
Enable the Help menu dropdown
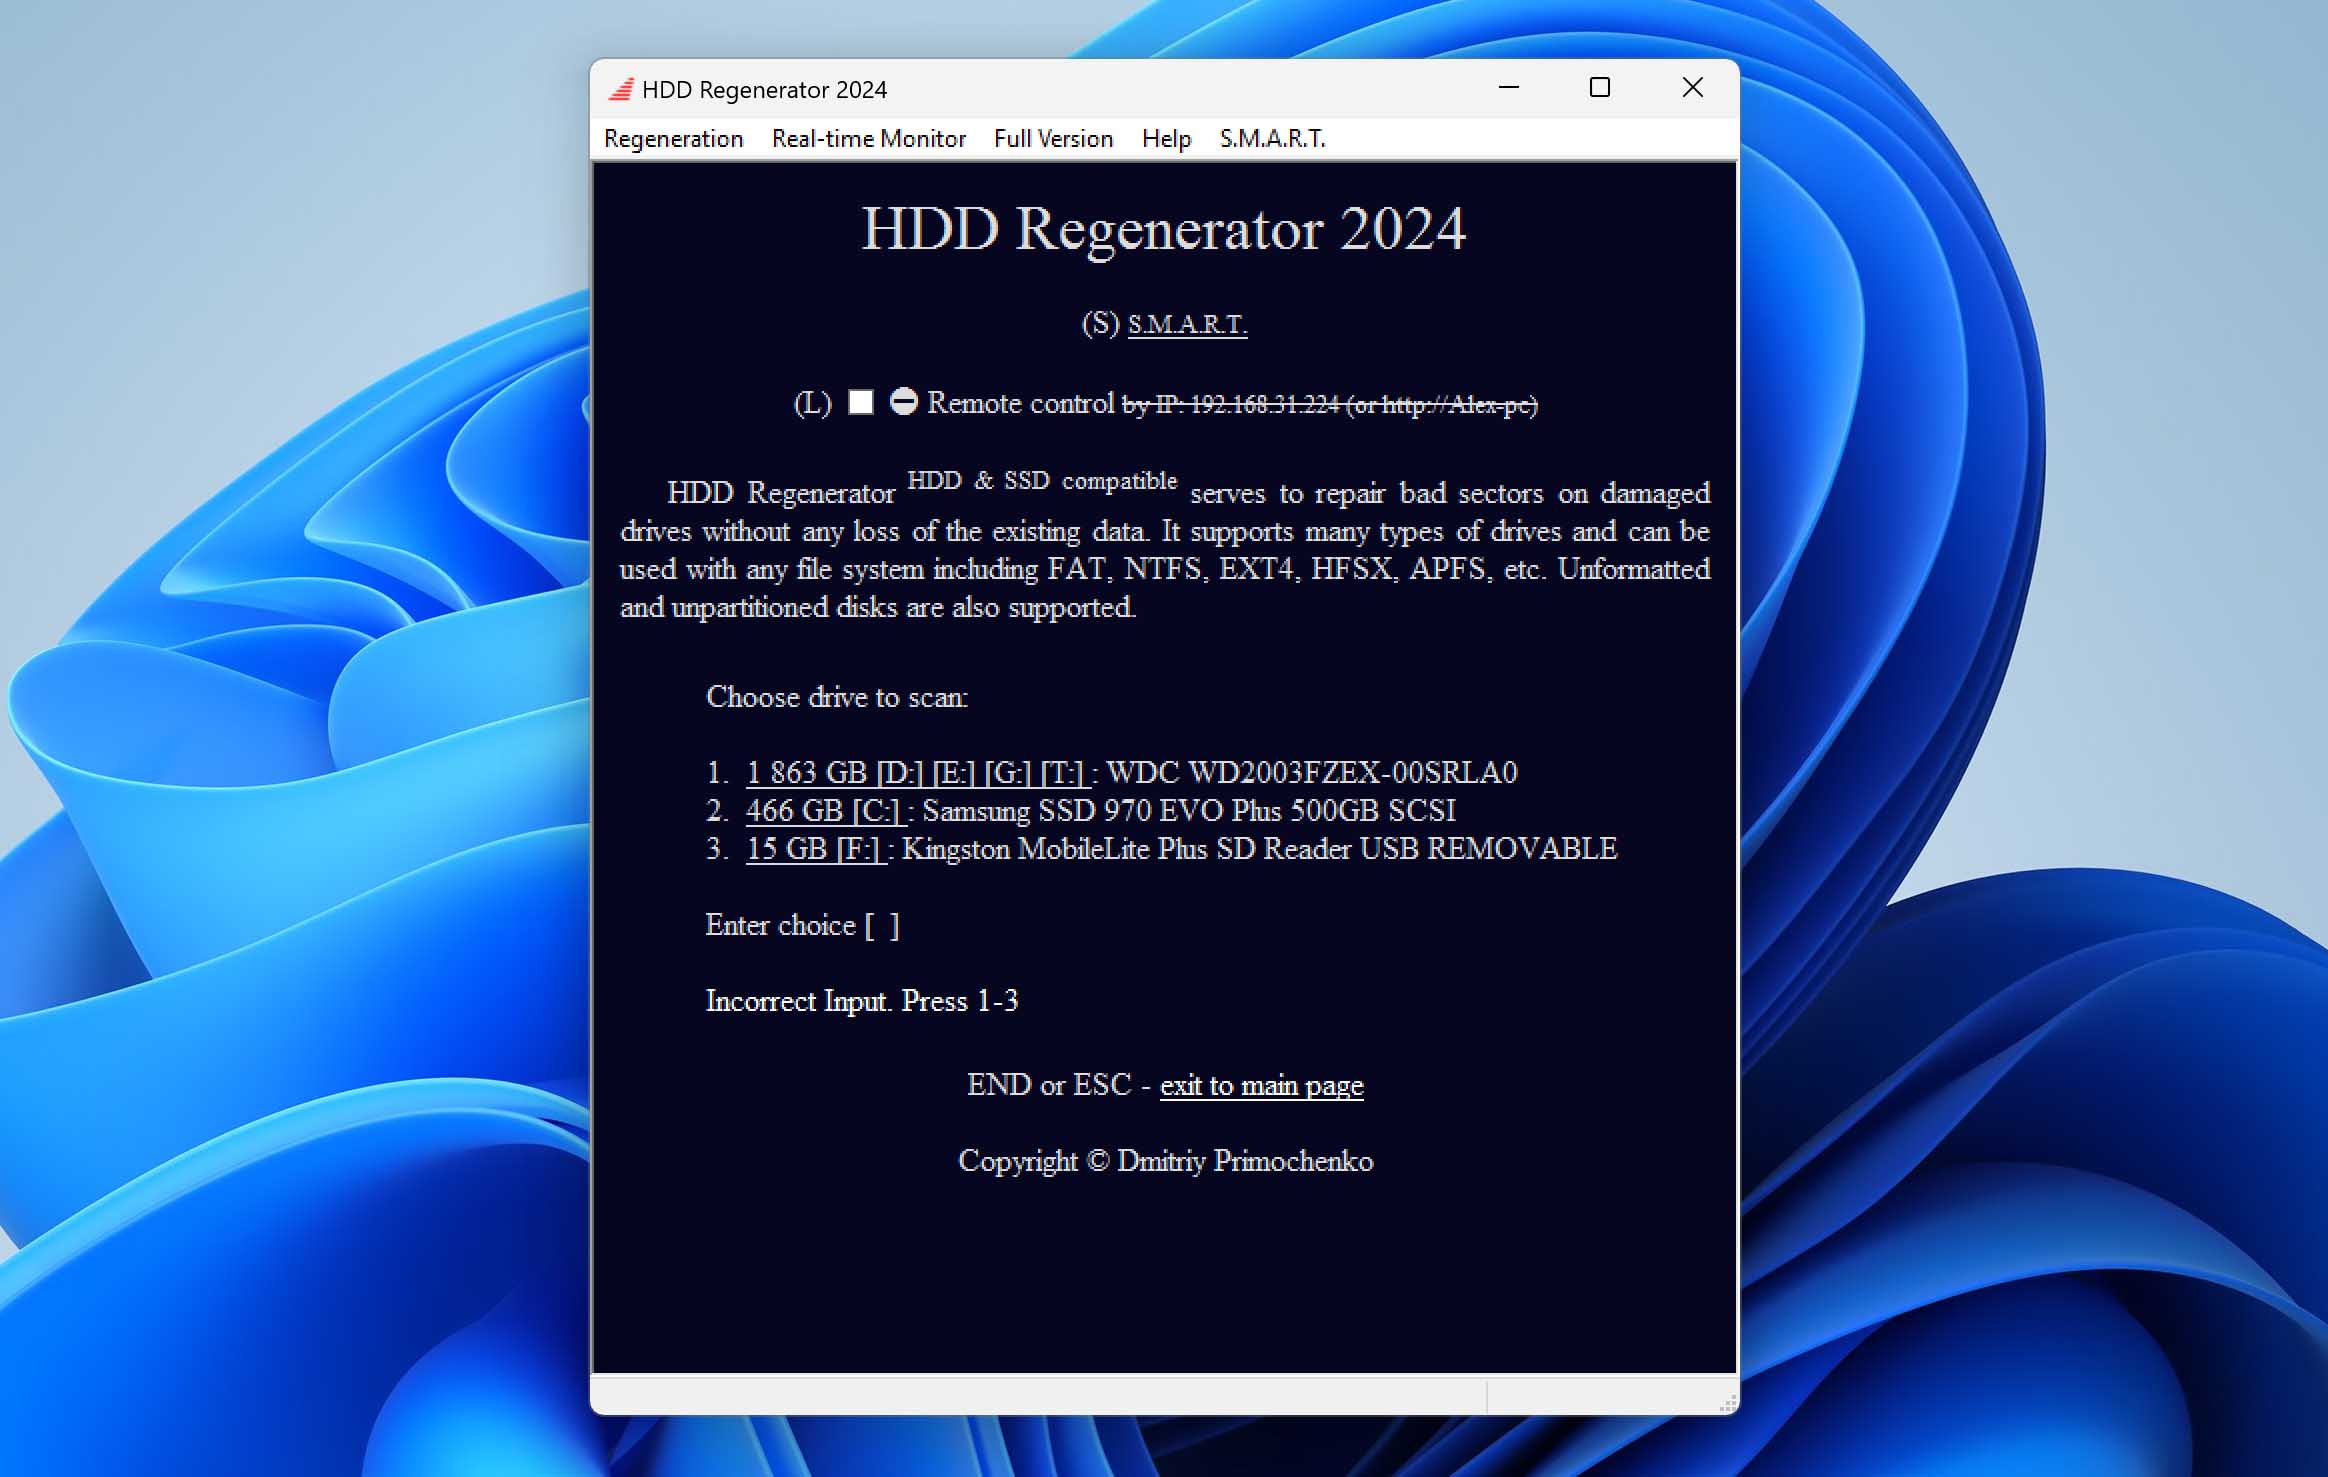[1167, 139]
